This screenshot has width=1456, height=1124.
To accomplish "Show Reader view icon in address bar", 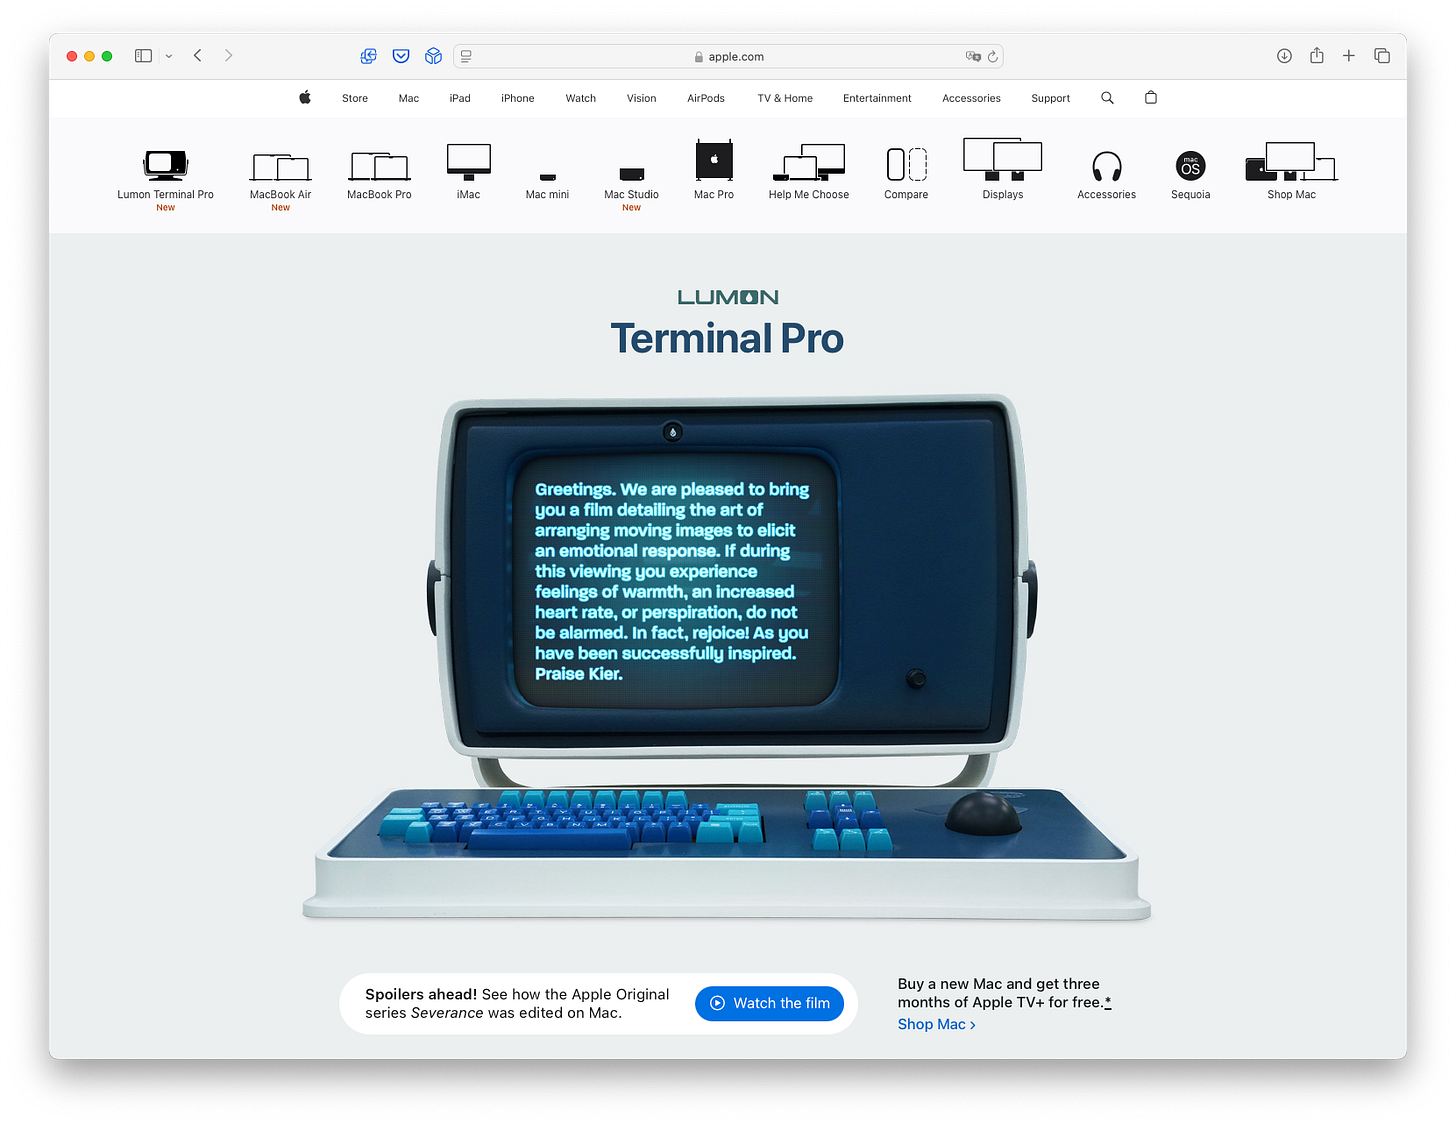I will 466,56.
